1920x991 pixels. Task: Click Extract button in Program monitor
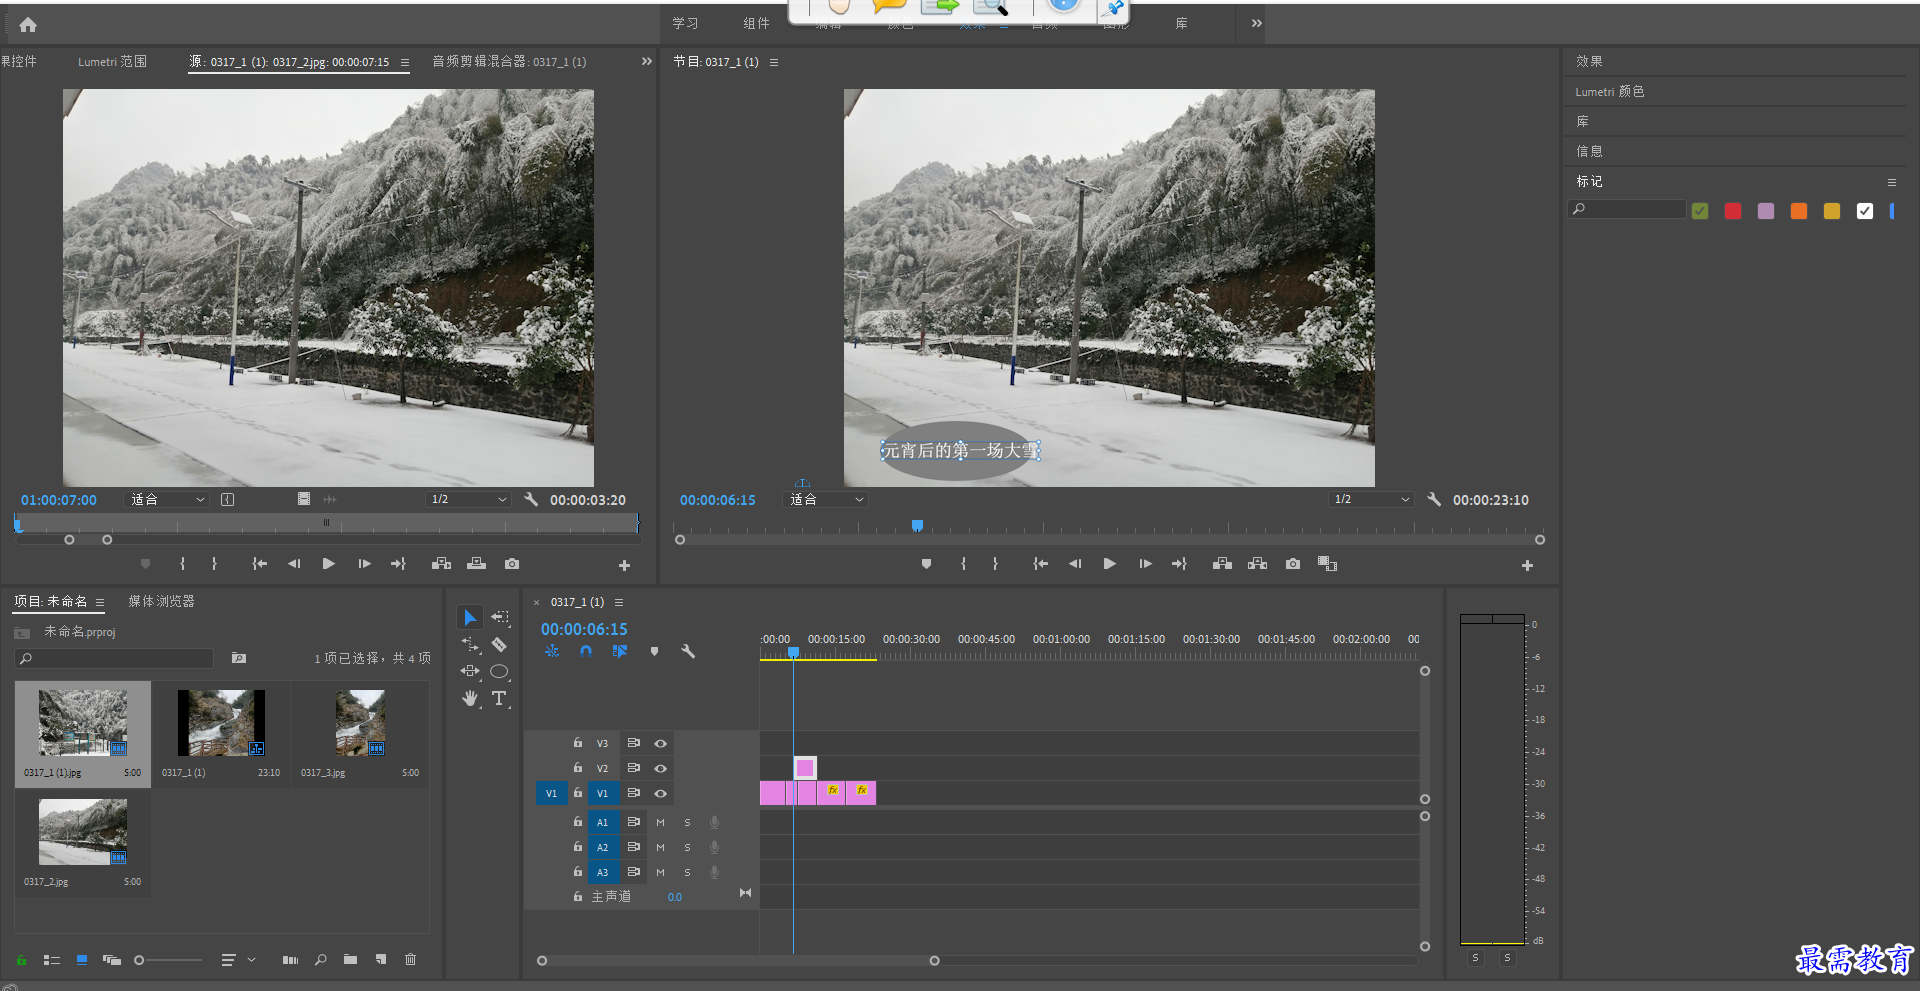coord(1258,564)
